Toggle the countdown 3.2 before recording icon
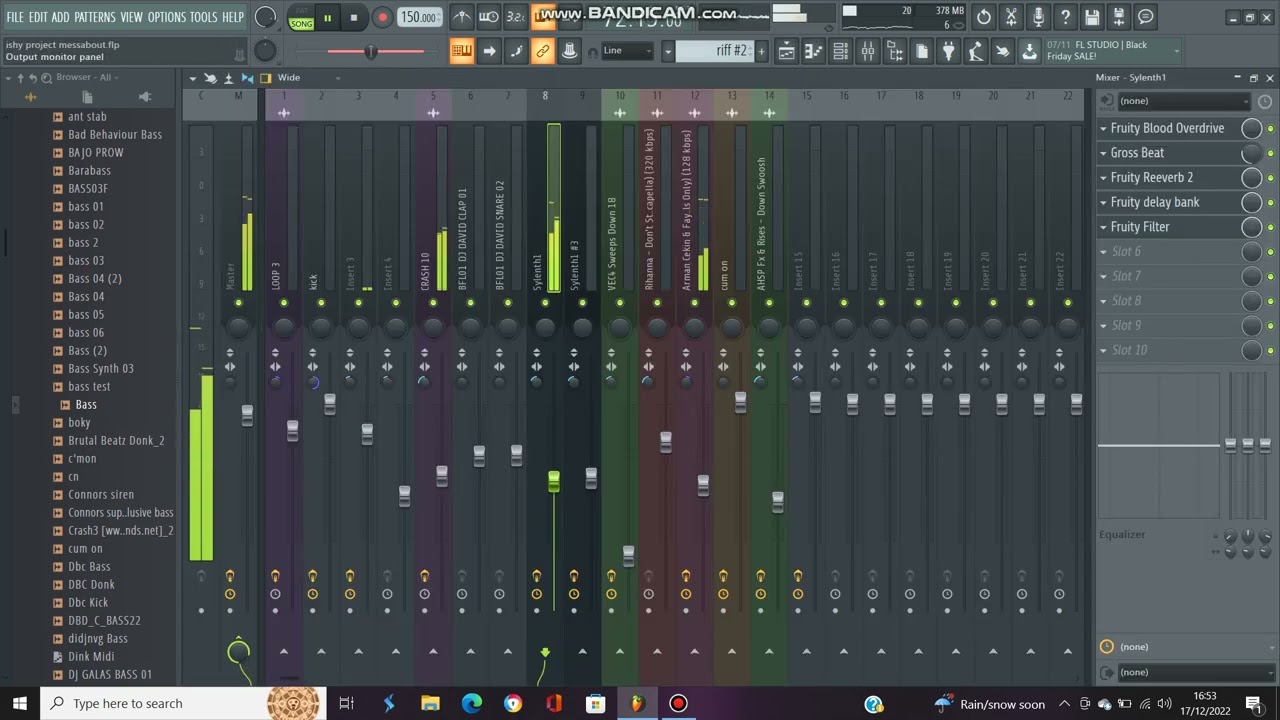Viewport: 1280px width, 720px height. (x=516, y=17)
